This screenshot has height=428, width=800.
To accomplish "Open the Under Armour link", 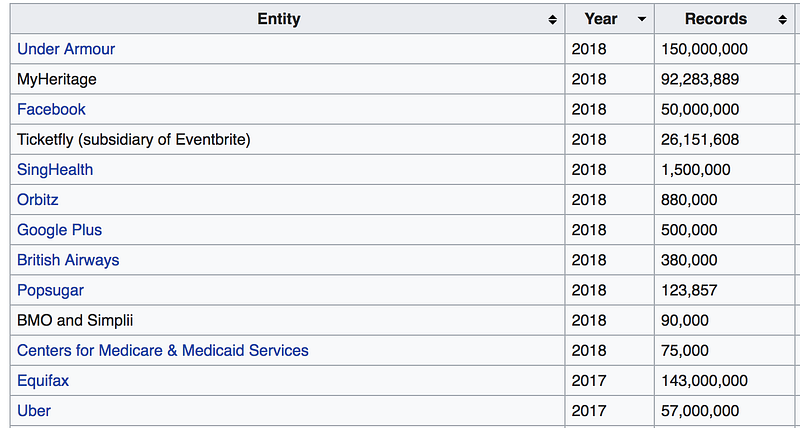I will coord(66,49).
